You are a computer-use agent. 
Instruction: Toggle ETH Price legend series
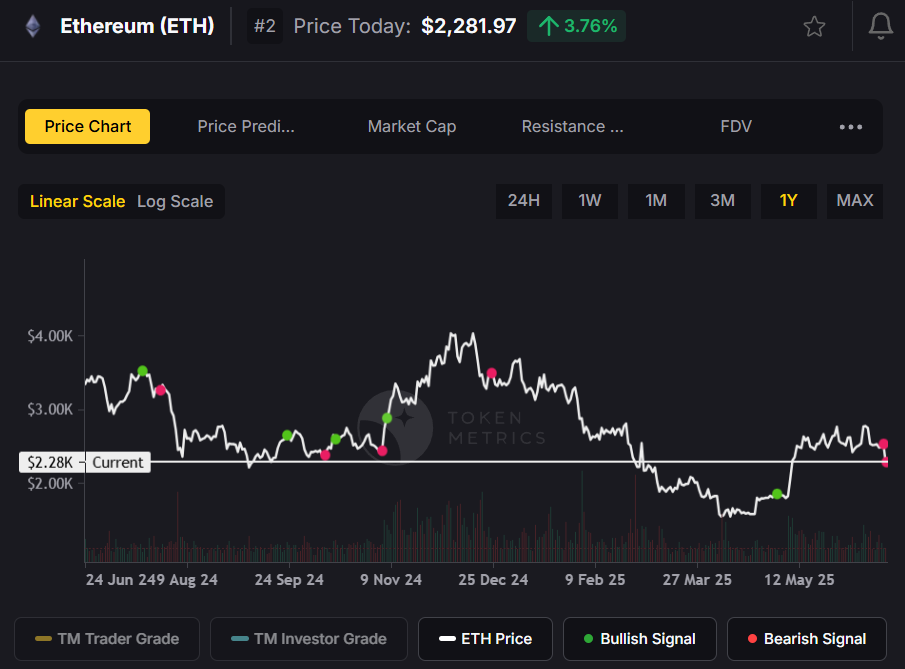[485, 639]
